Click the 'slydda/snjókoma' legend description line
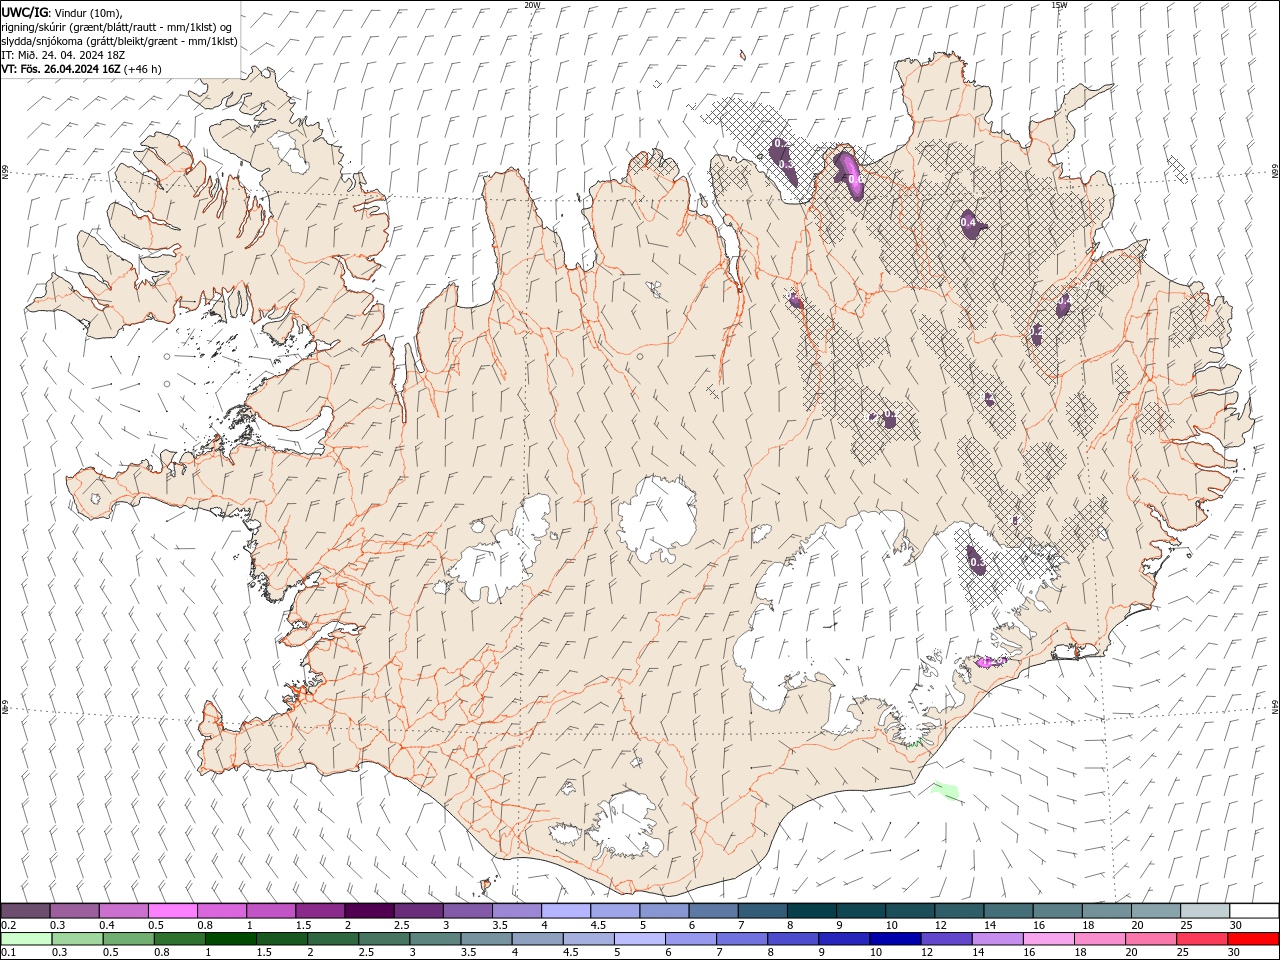This screenshot has height=960, width=1280. point(119,41)
